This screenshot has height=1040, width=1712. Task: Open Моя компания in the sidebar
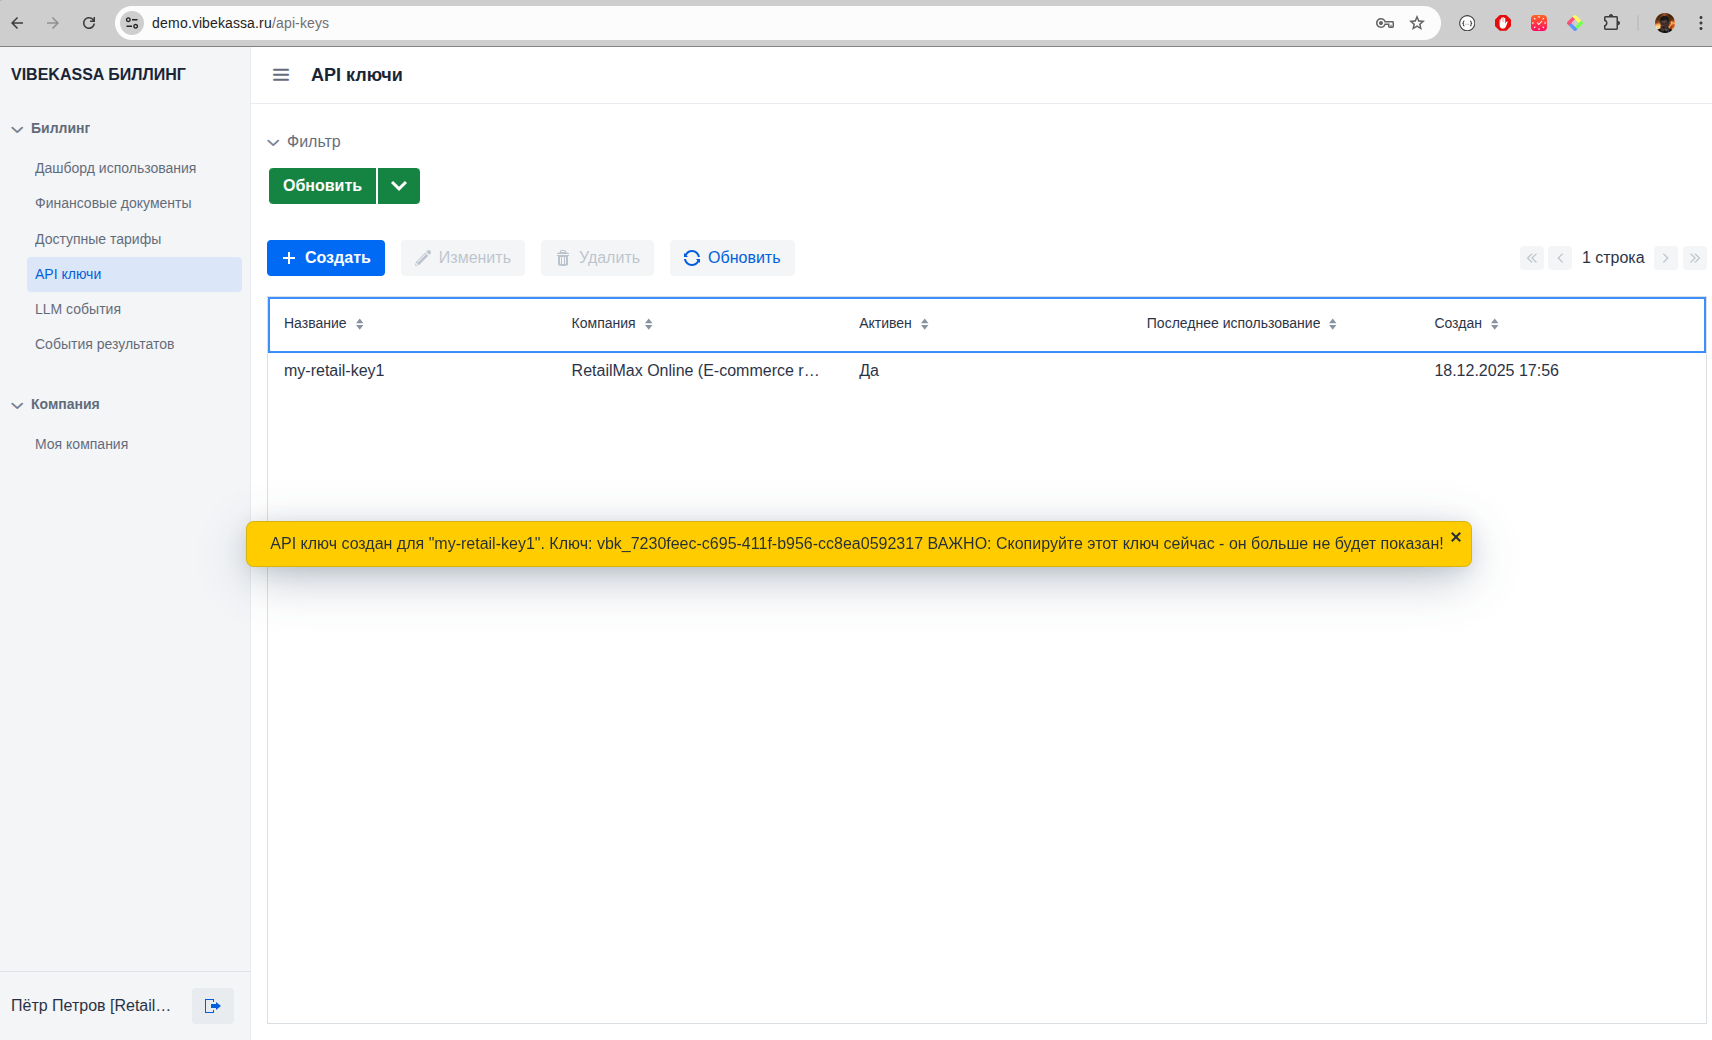coord(81,444)
